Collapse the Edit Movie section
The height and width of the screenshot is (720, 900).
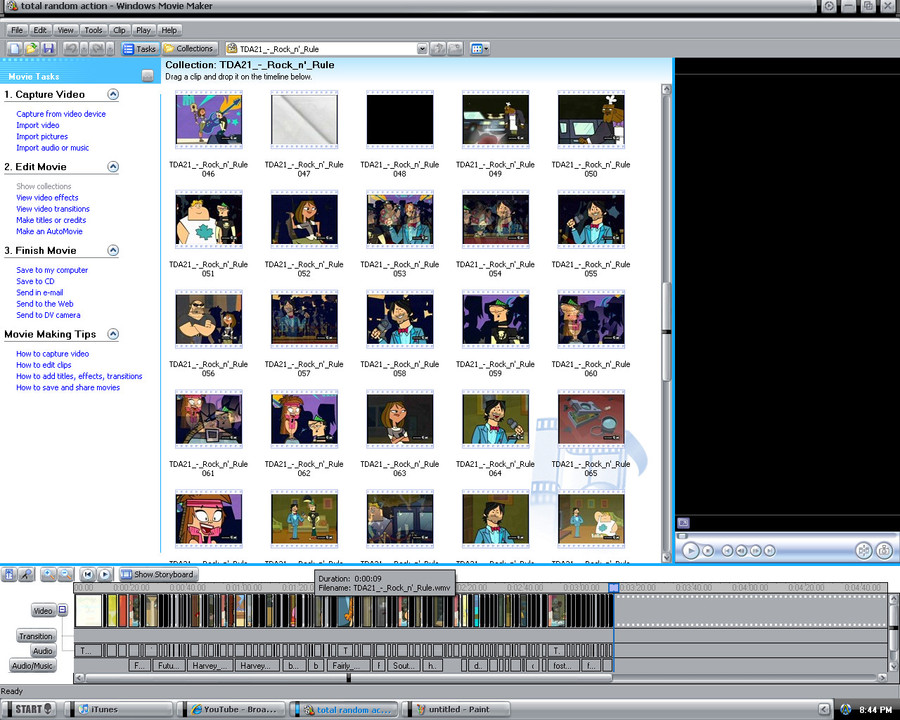113,167
